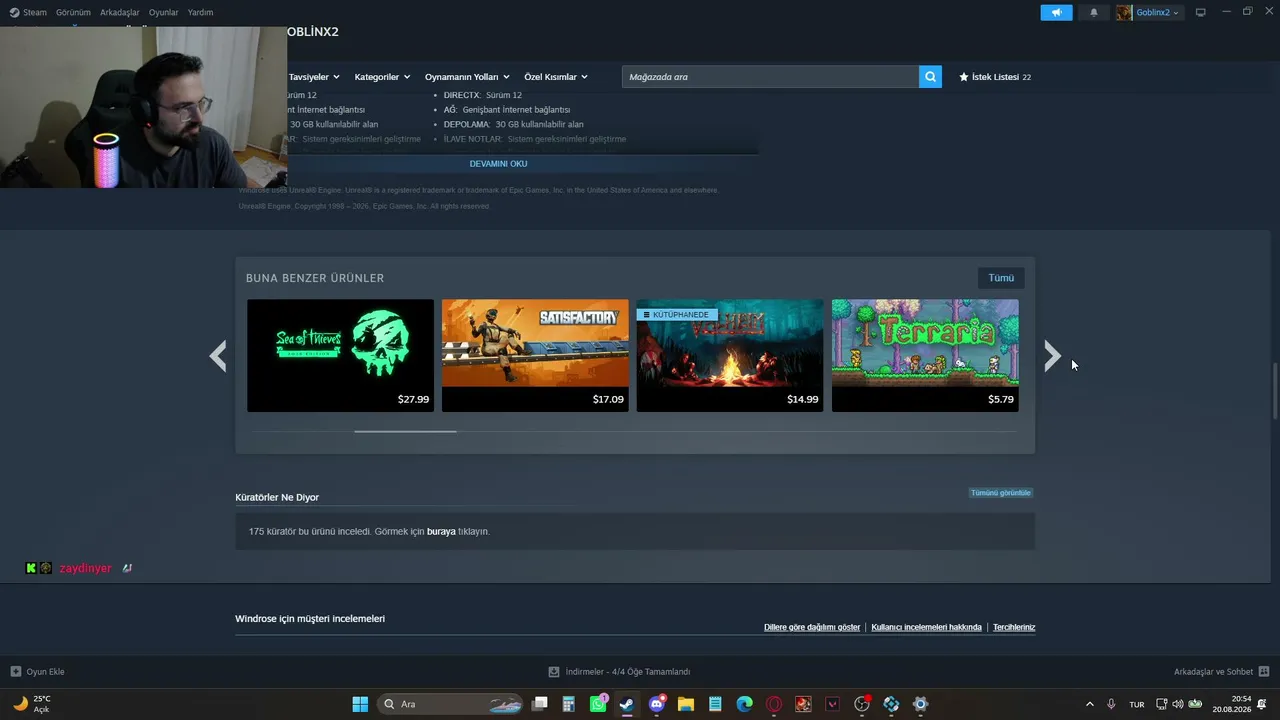This screenshot has height=720, width=1280.
Task: Open the volume control in system tray
Action: (1177, 704)
